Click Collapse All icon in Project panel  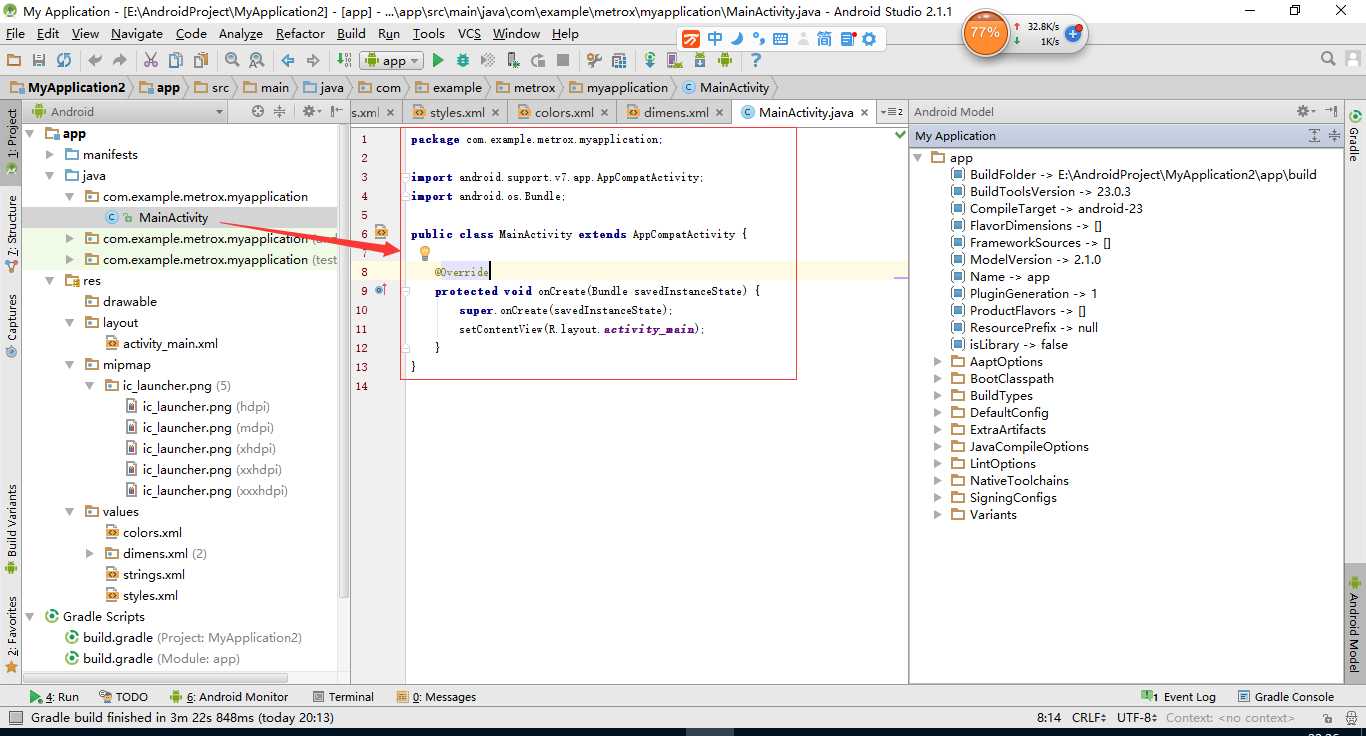point(280,112)
